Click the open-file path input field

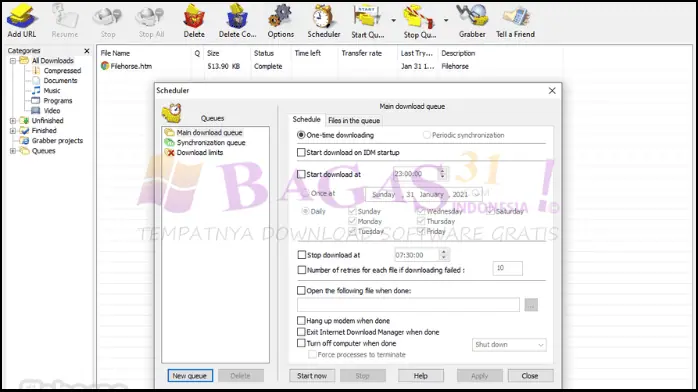pyautogui.click(x=408, y=305)
